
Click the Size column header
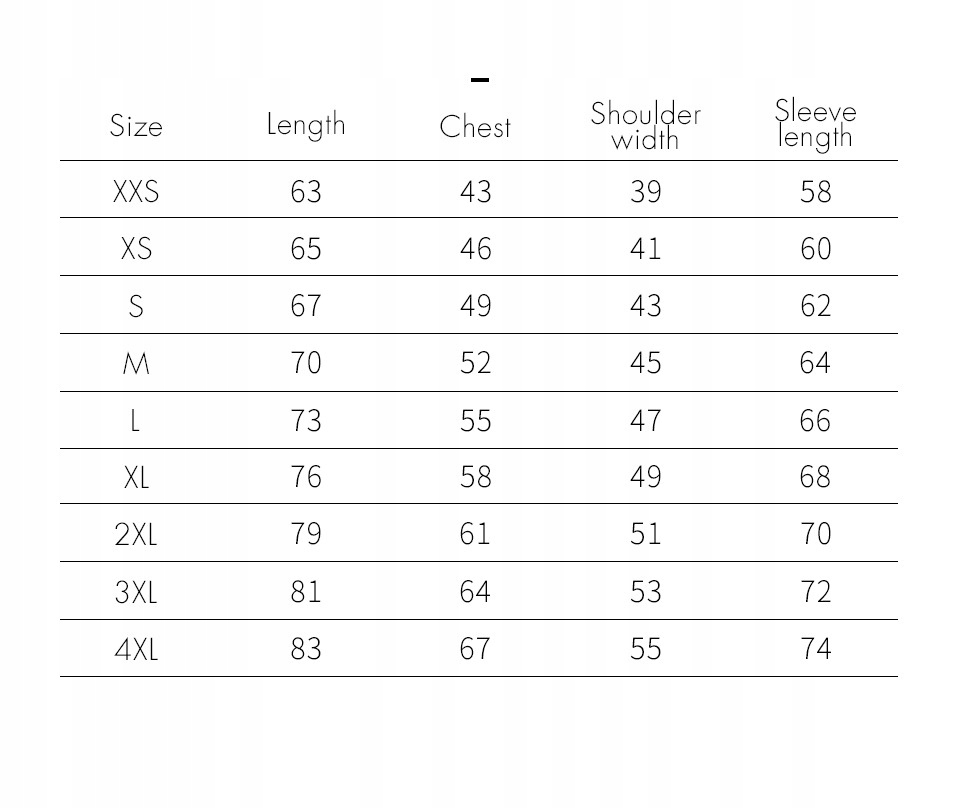pyautogui.click(x=136, y=126)
